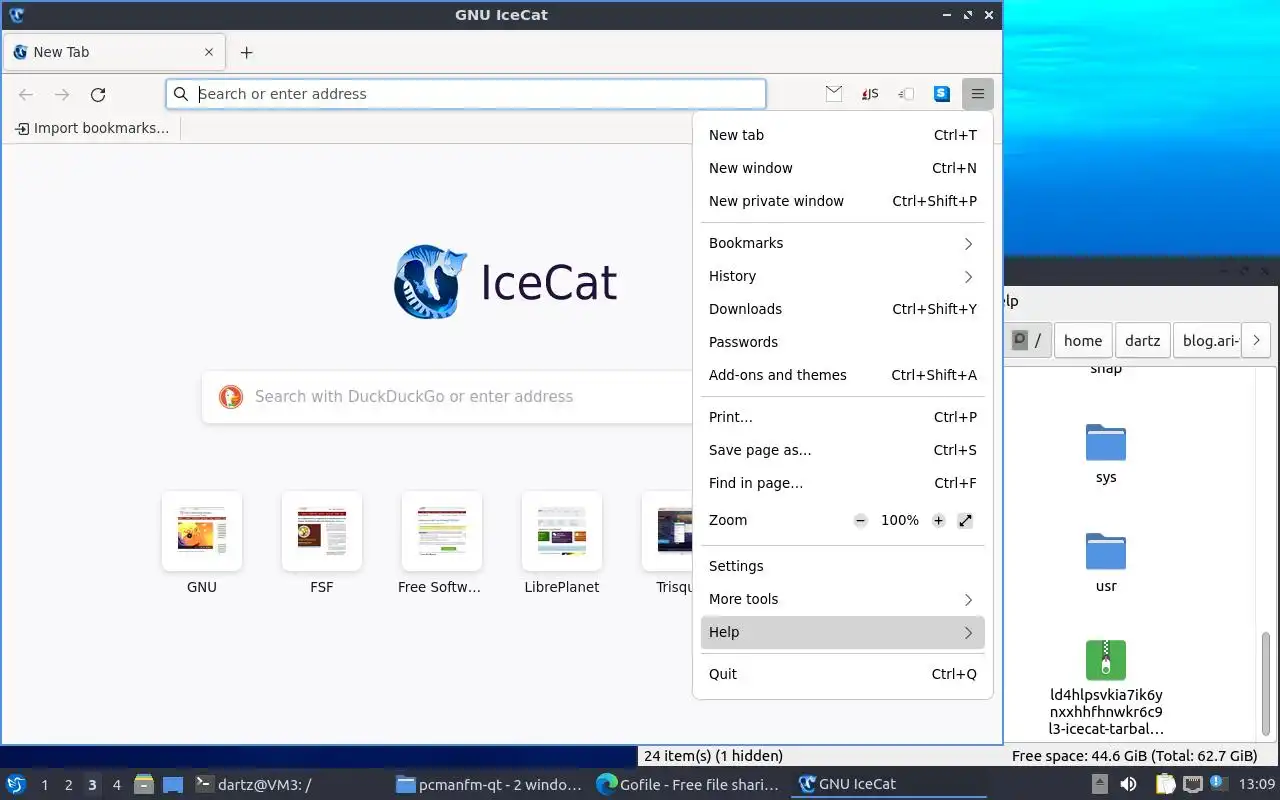Click the file manager vertical scrollbar
Image resolution: width=1280 pixels, height=800 pixels.
click(x=1266, y=684)
